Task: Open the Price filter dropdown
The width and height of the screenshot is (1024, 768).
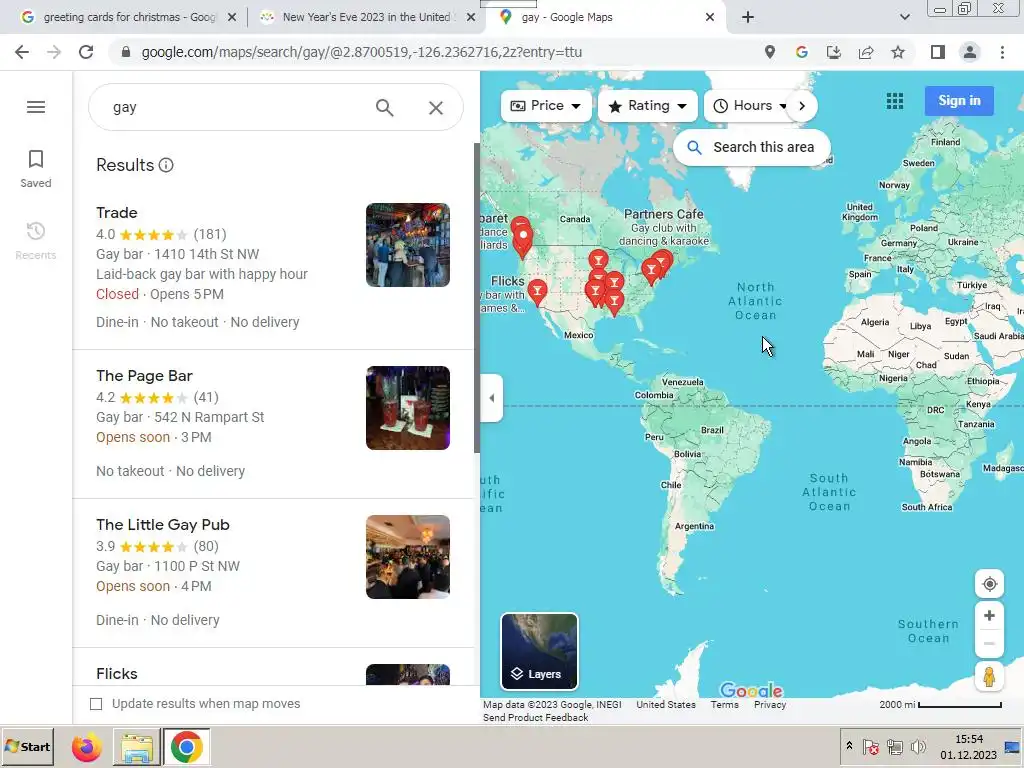Action: tap(546, 106)
